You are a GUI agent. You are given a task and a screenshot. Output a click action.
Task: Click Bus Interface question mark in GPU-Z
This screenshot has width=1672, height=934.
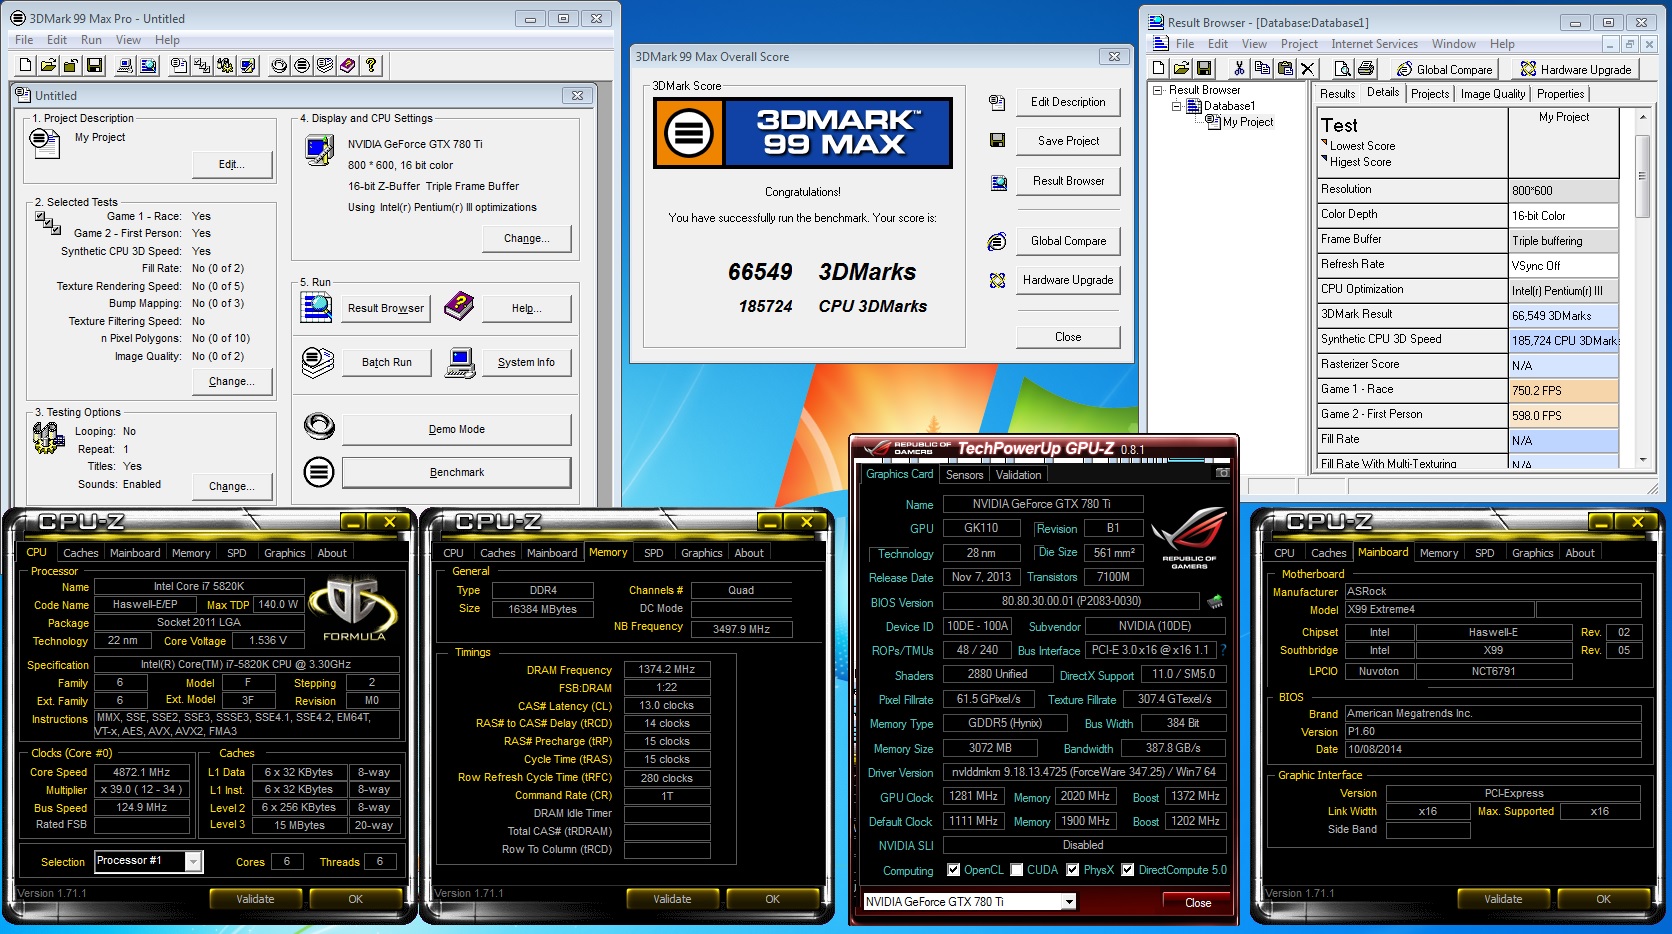click(x=1223, y=650)
